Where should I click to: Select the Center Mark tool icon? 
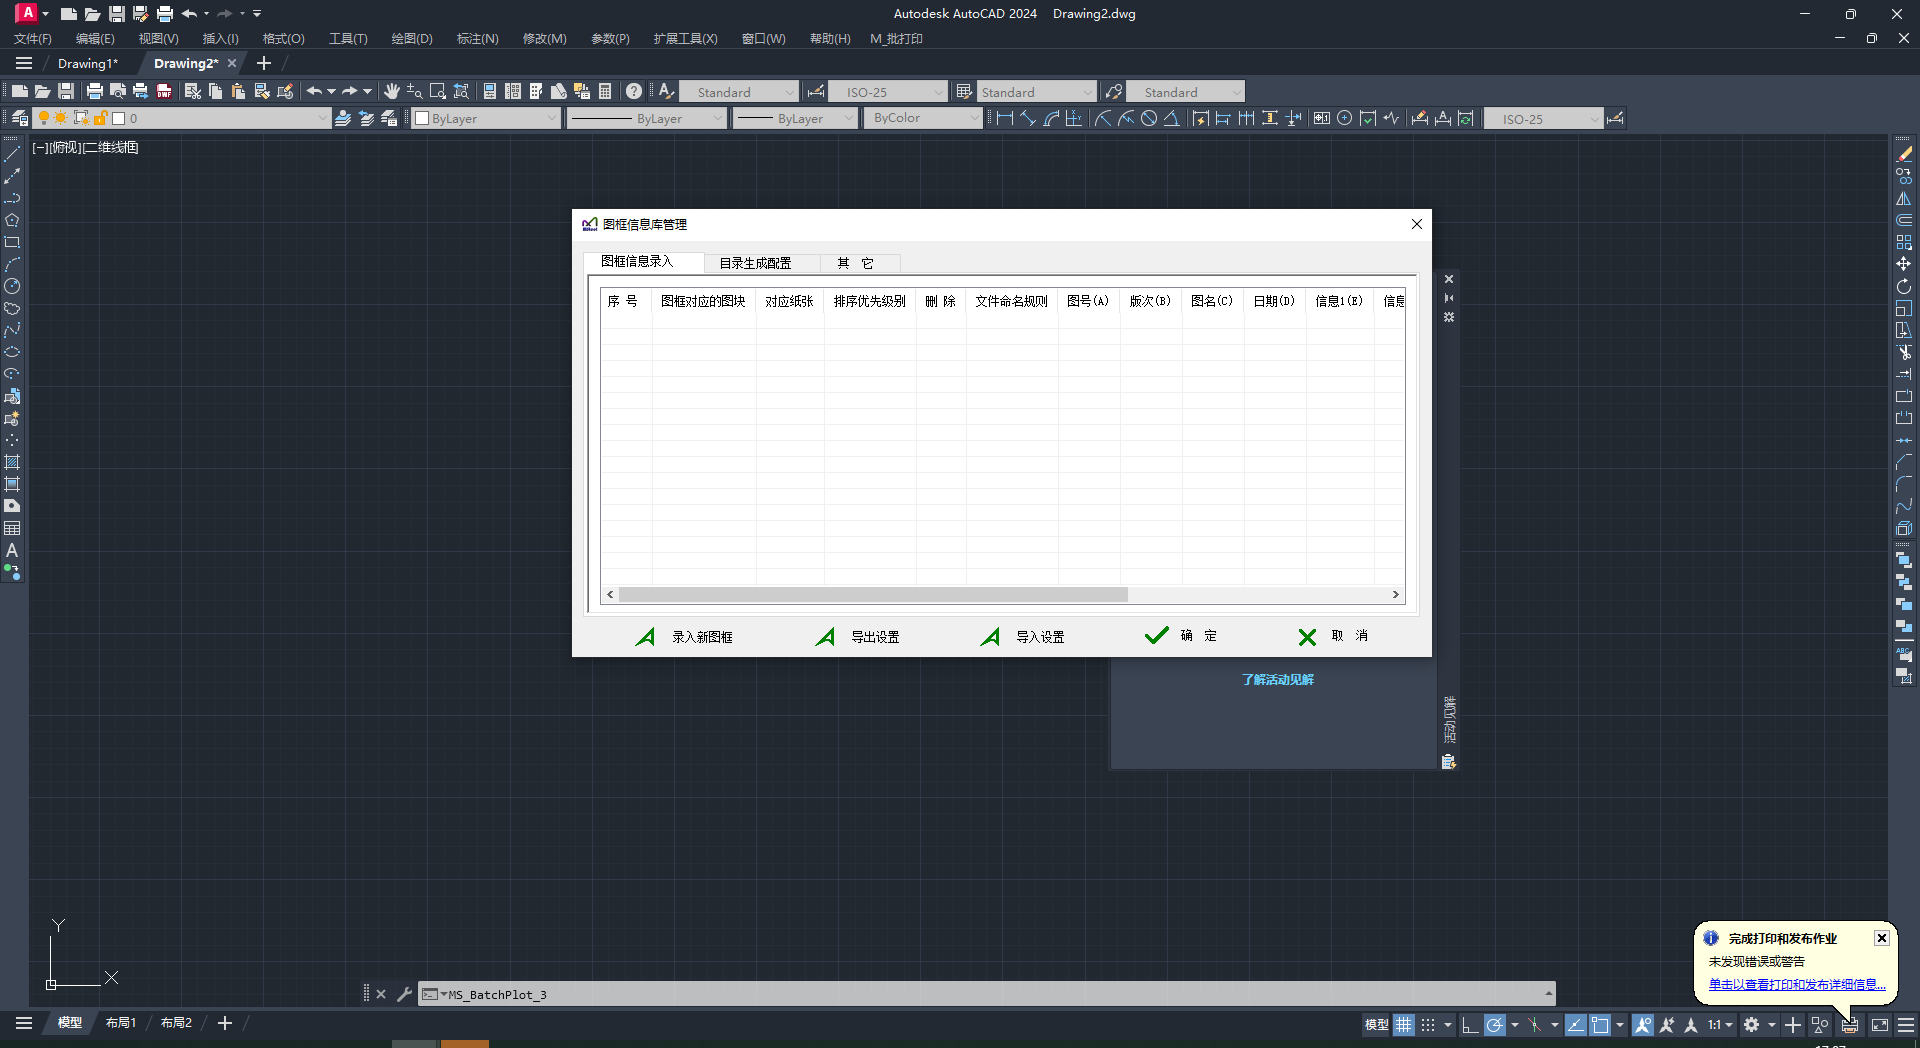pyautogui.click(x=1345, y=118)
